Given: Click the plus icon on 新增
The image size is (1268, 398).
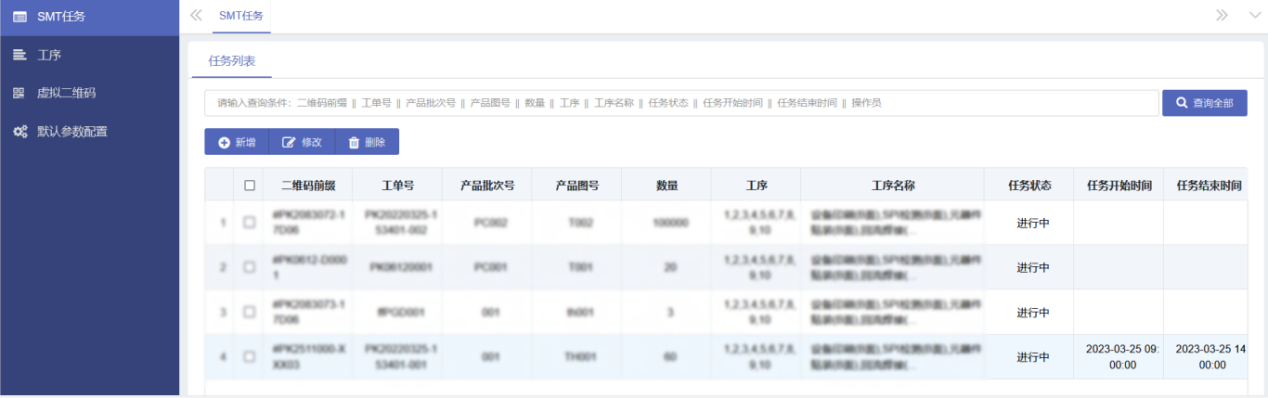Looking at the screenshot, I should [x=224, y=142].
